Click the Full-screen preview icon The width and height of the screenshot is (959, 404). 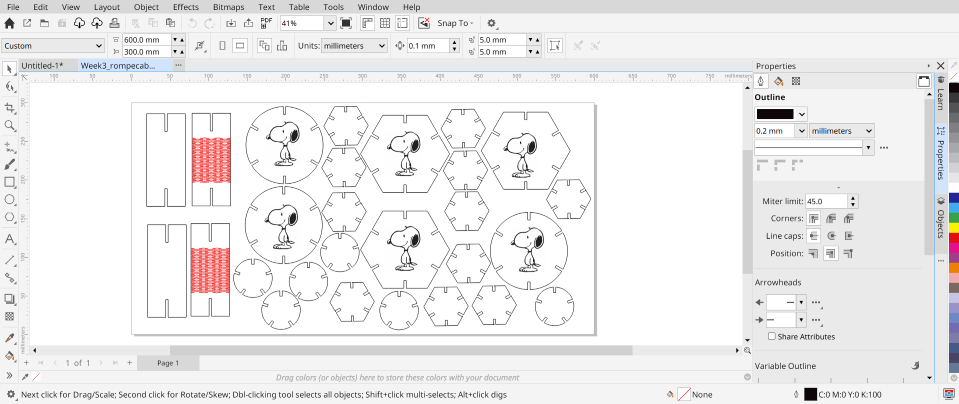[346, 23]
